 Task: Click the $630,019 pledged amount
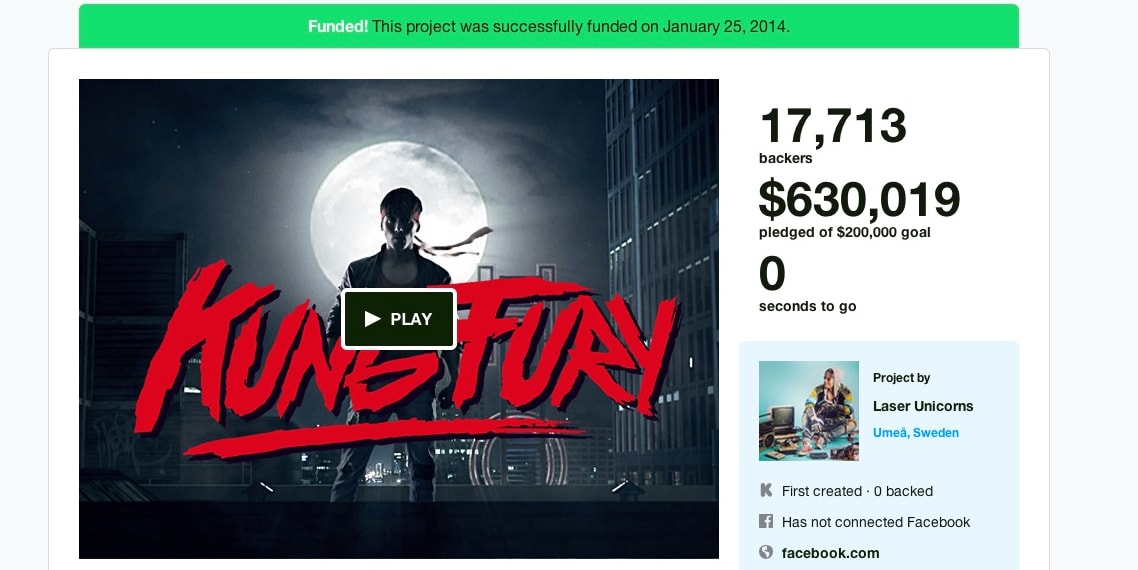pyautogui.click(x=859, y=199)
